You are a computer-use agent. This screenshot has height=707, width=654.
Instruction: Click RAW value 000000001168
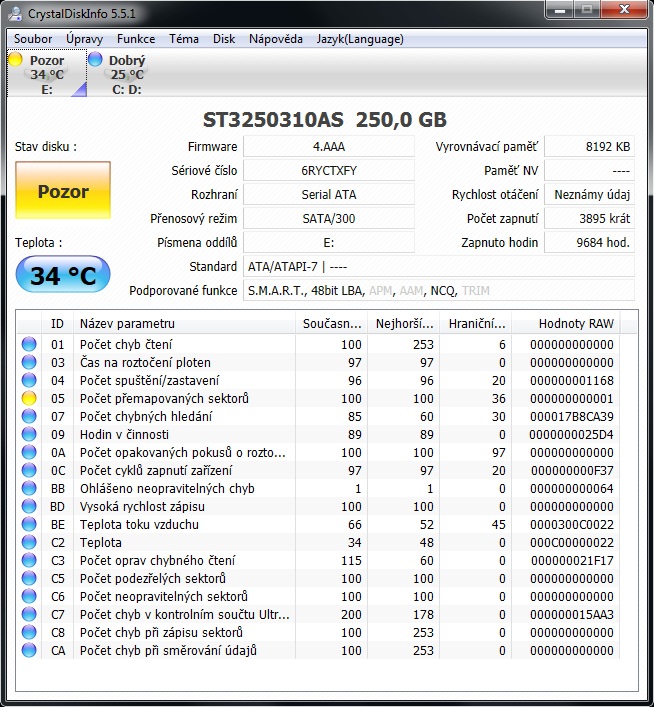coord(571,381)
